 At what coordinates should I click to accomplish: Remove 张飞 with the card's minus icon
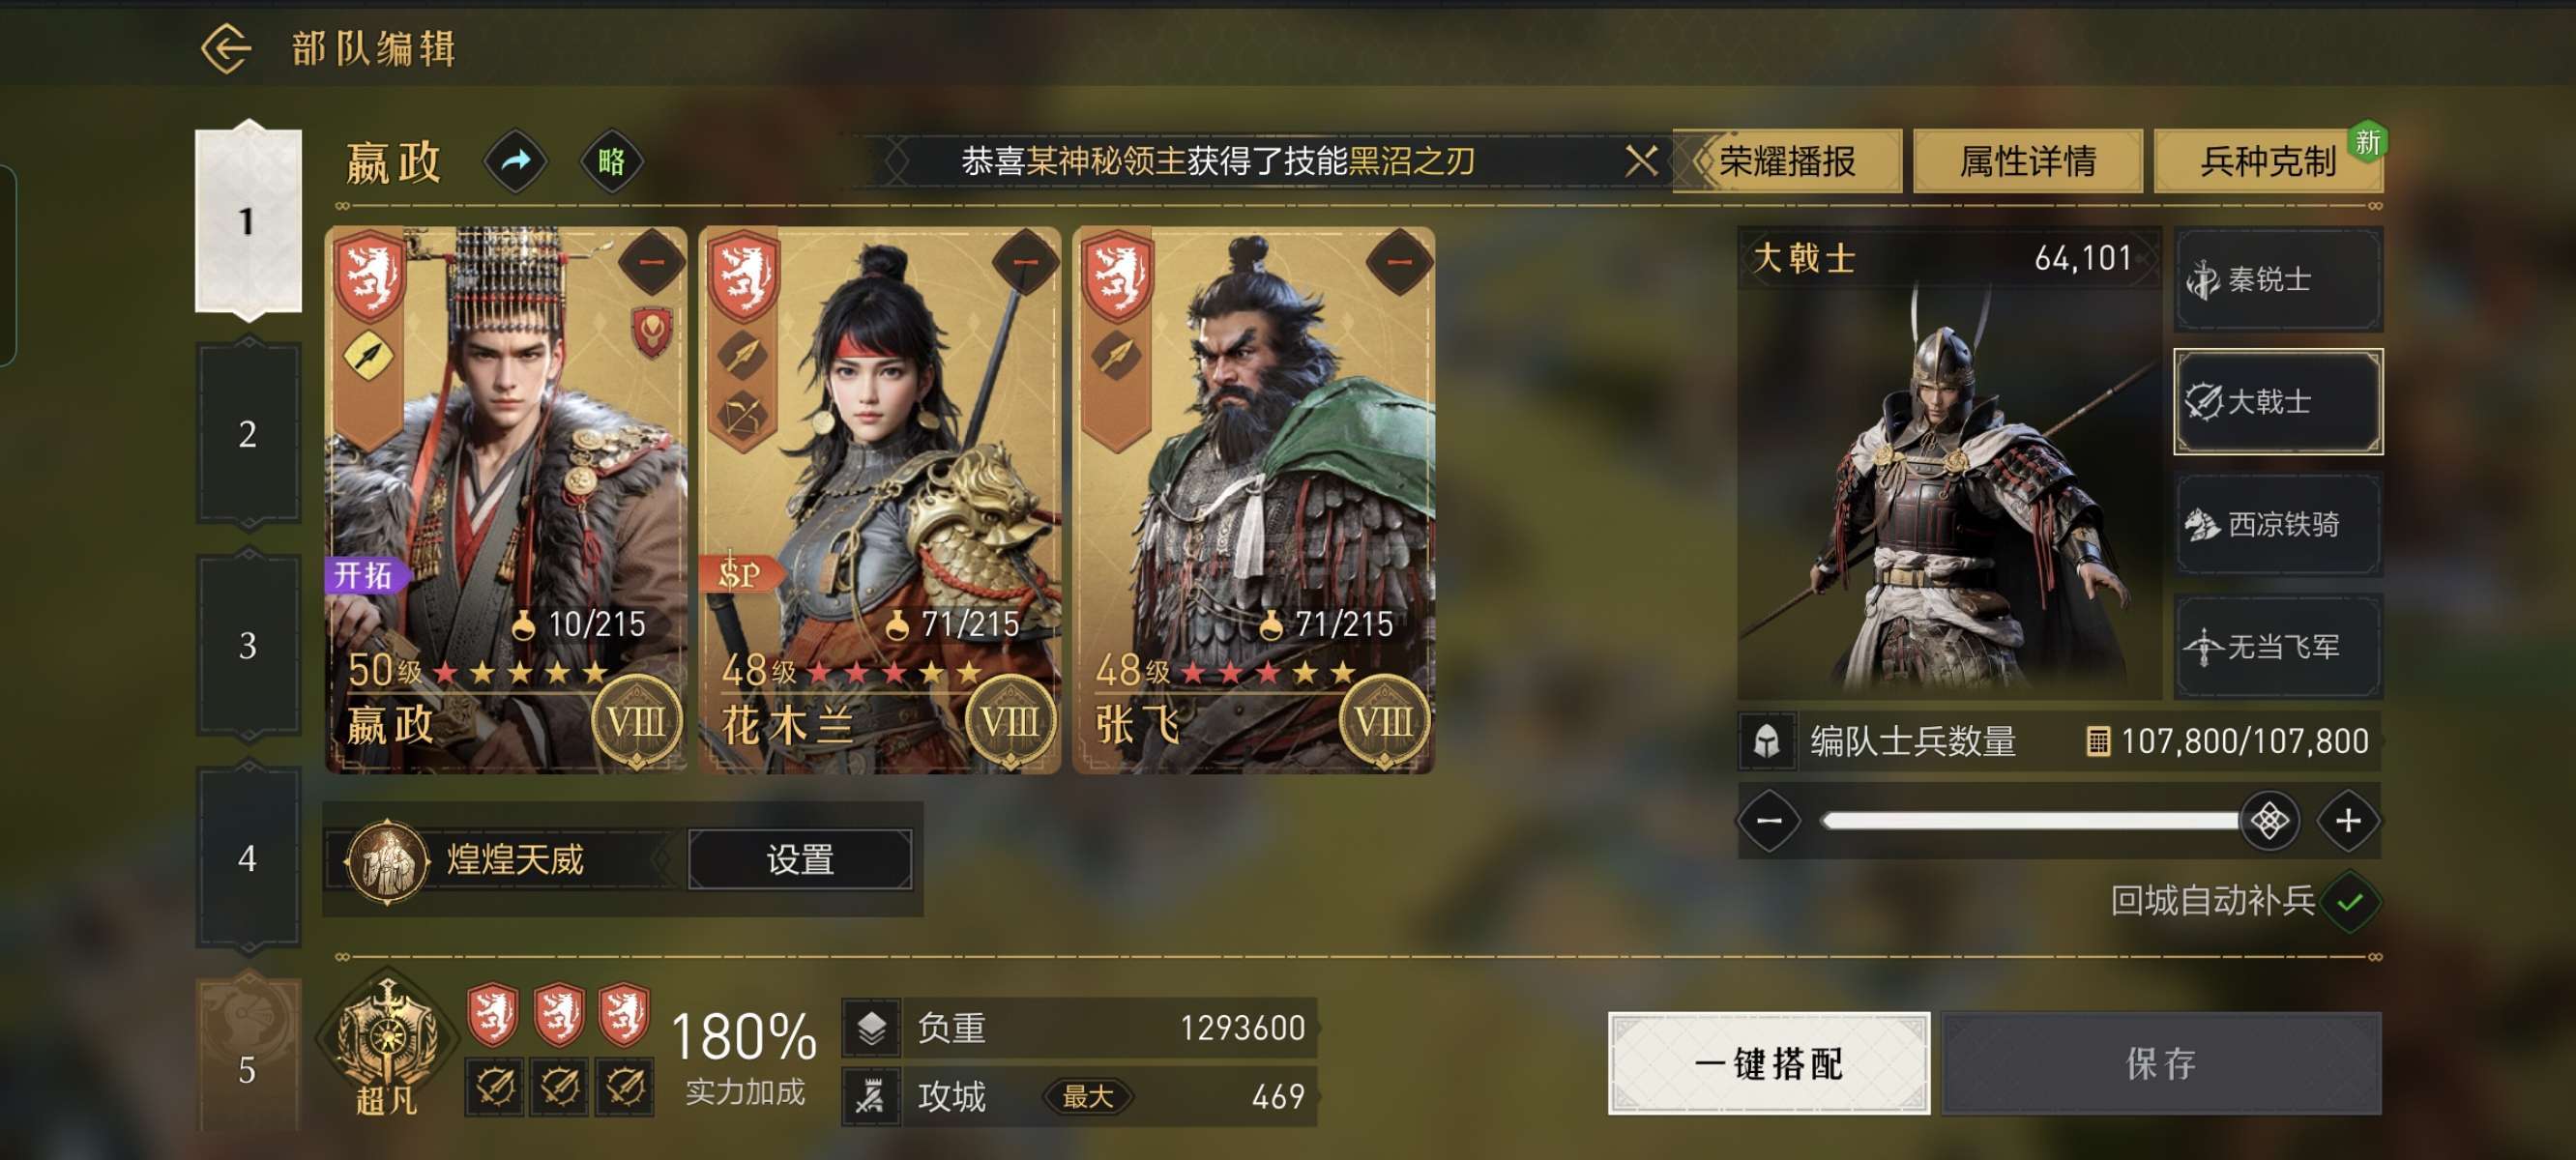pos(1399,262)
